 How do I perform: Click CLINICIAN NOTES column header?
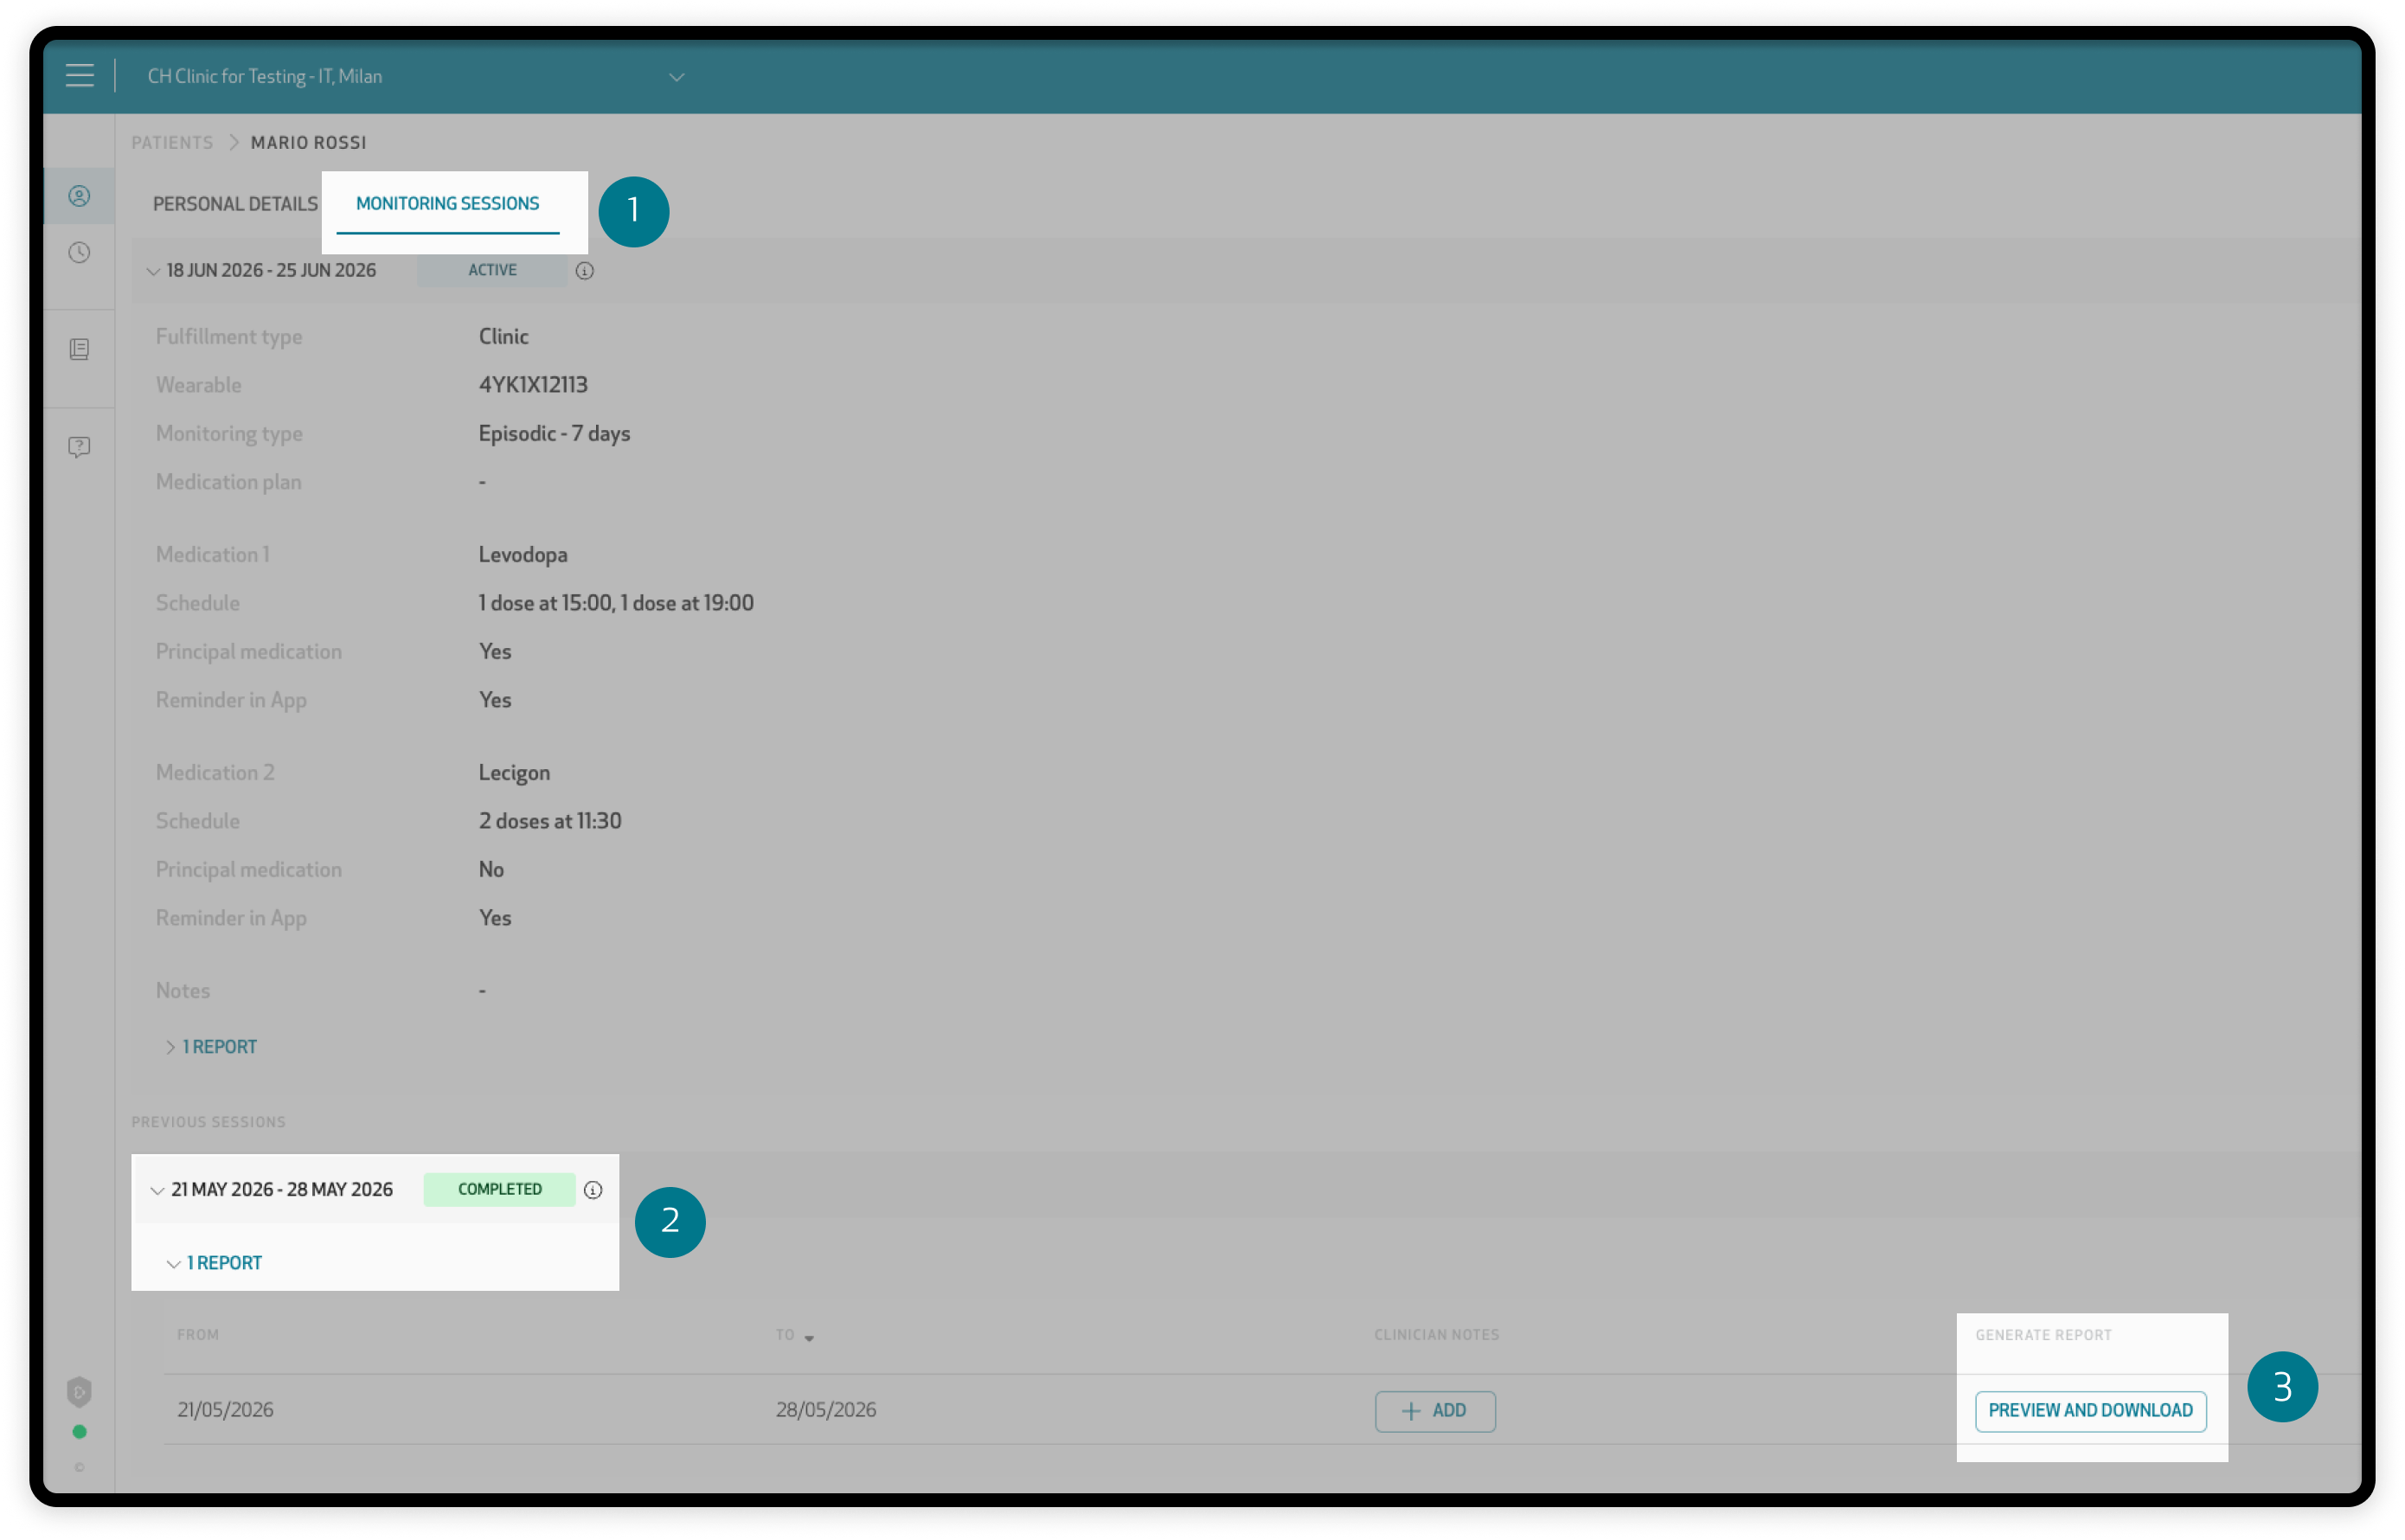[1436, 1335]
